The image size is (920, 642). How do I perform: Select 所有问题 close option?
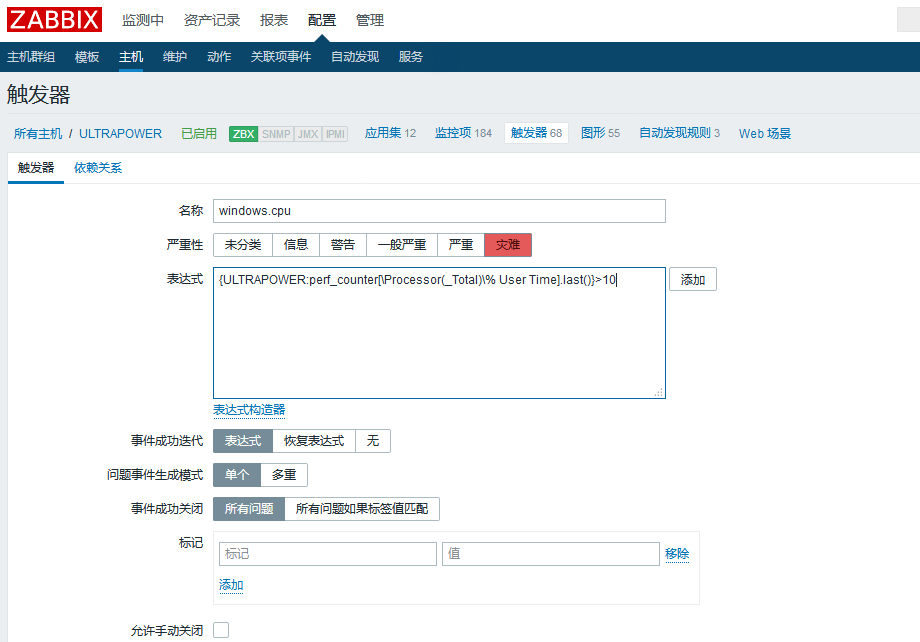[x=249, y=509]
